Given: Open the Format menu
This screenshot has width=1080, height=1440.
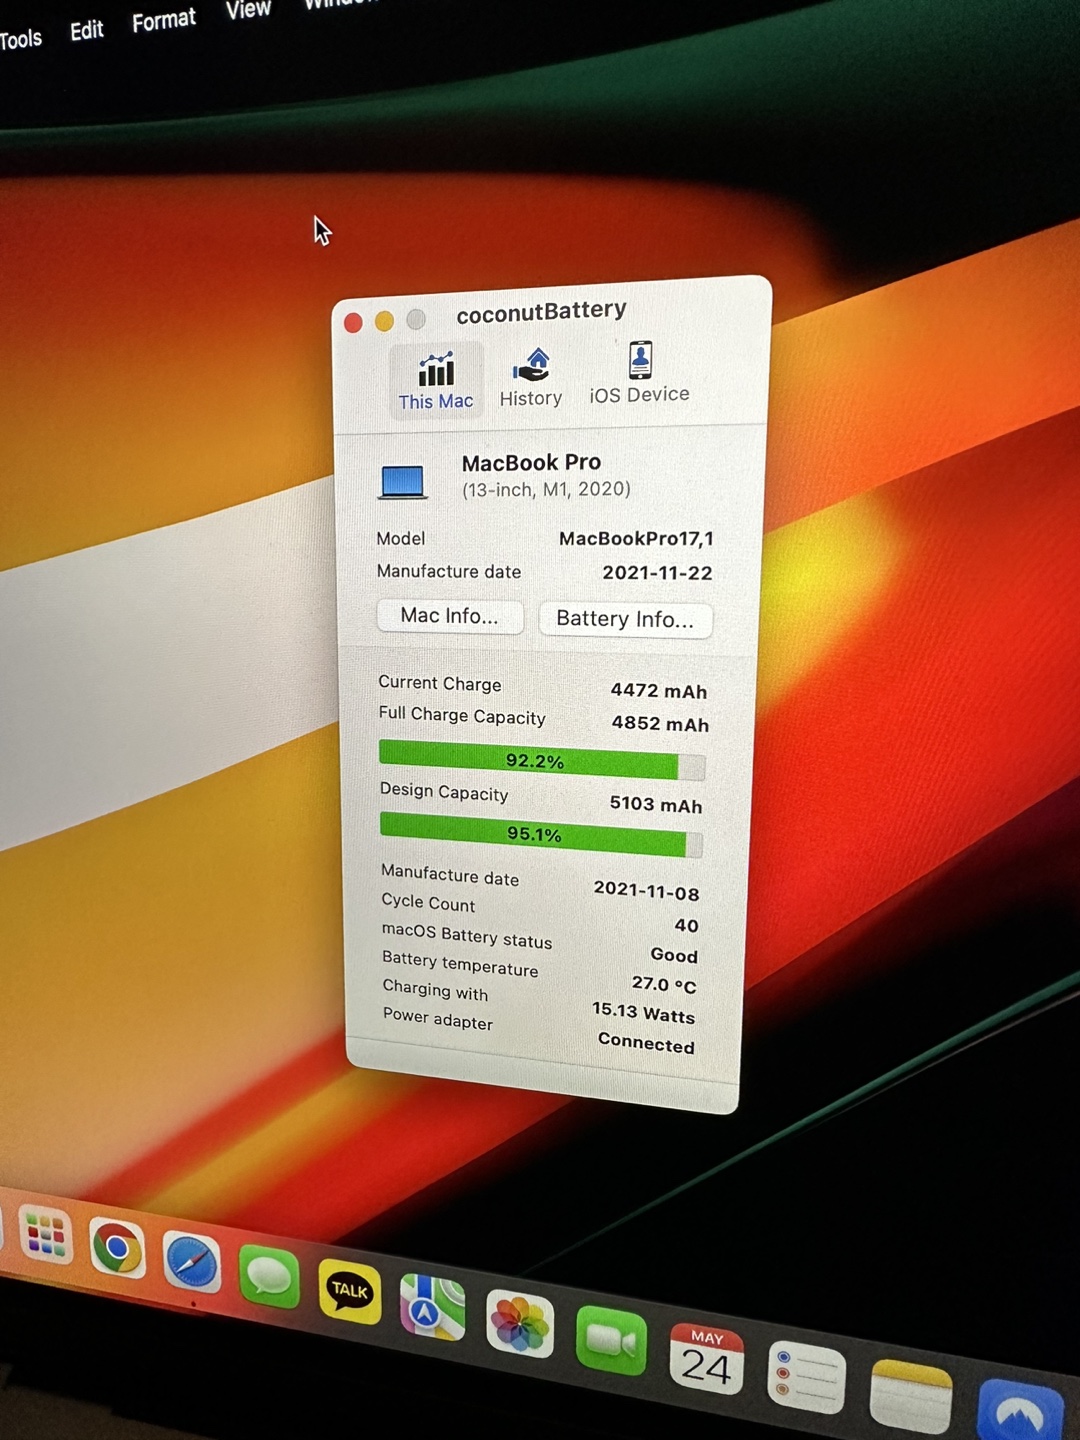Looking at the screenshot, I should click(x=164, y=21).
